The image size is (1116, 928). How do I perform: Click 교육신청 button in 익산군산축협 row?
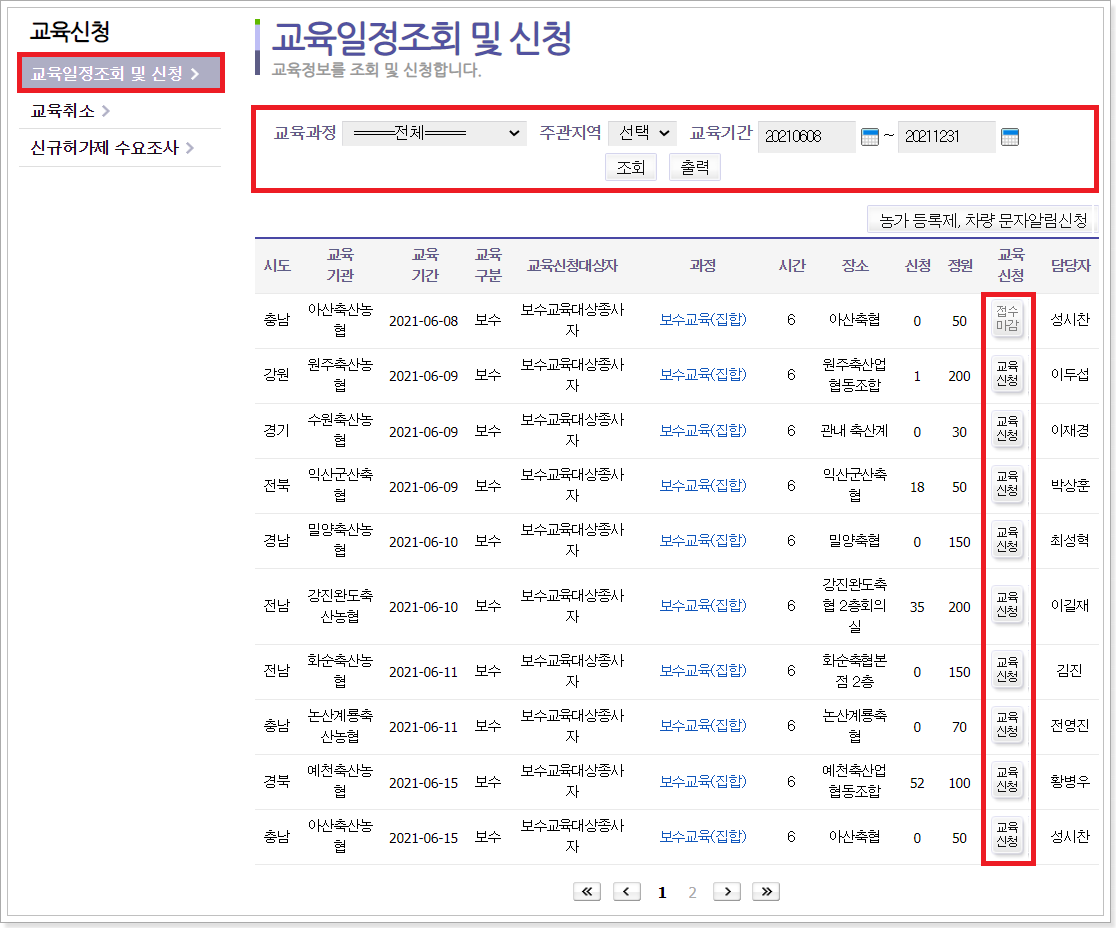[x=1007, y=484]
